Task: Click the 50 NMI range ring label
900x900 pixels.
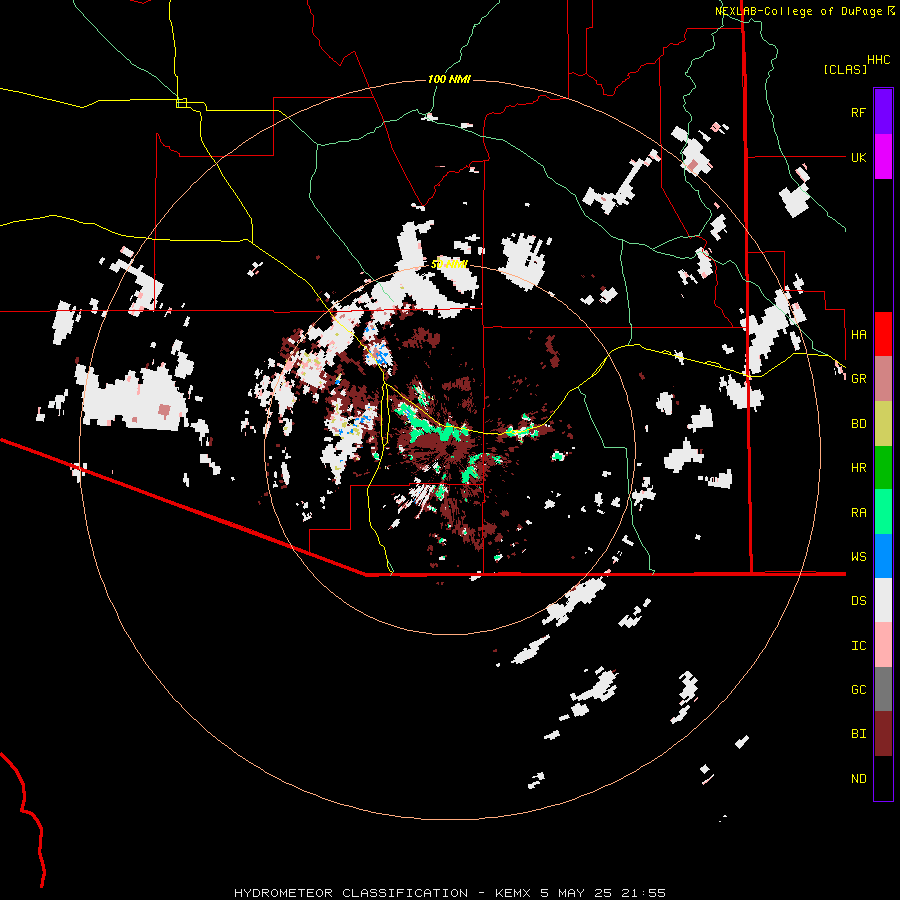Action: tap(449, 265)
